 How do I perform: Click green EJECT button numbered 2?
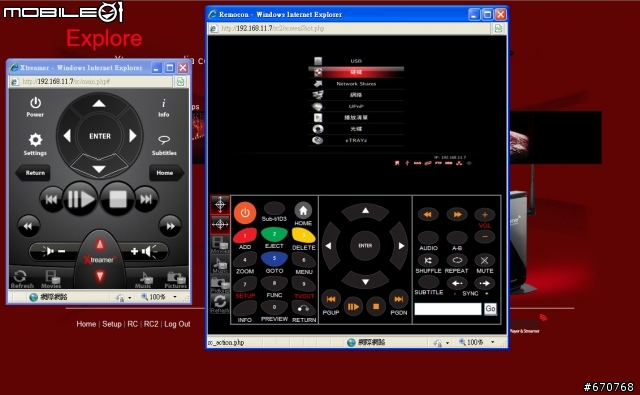tap(274, 234)
